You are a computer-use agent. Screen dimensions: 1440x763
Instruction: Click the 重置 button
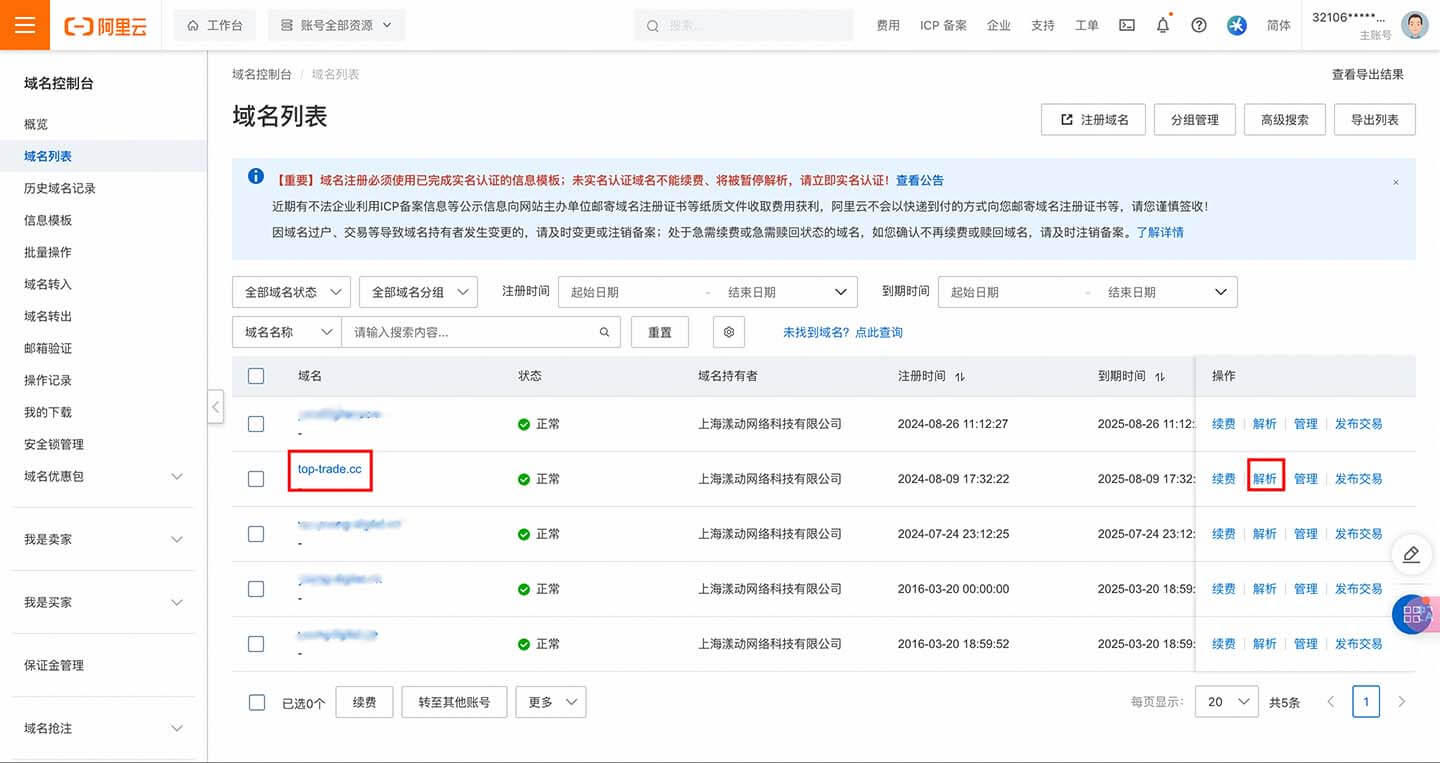660,332
